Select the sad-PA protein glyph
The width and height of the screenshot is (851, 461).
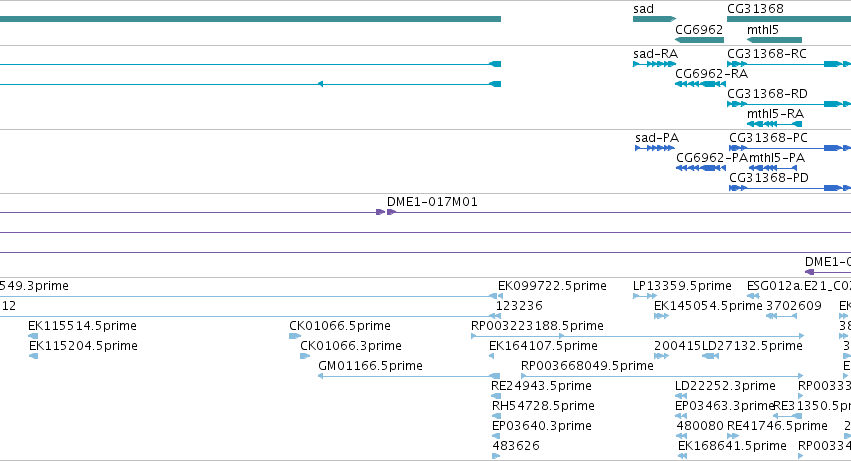[x=655, y=148]
